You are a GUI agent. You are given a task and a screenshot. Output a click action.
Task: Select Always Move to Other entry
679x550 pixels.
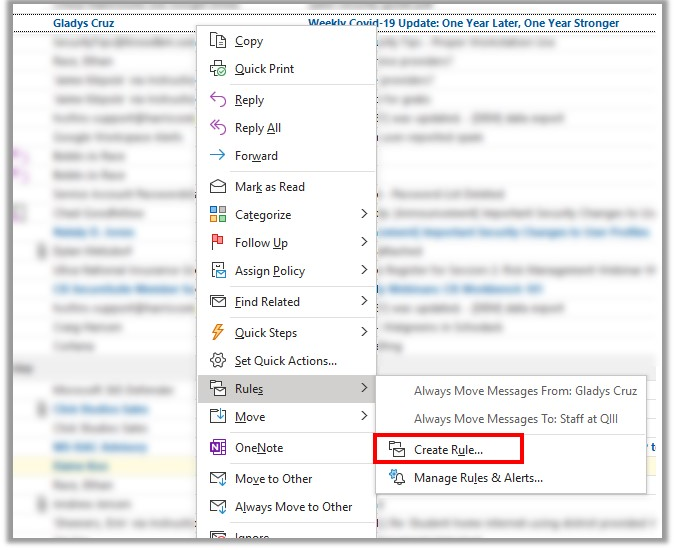pyautogui.click(x=287, y=506)
